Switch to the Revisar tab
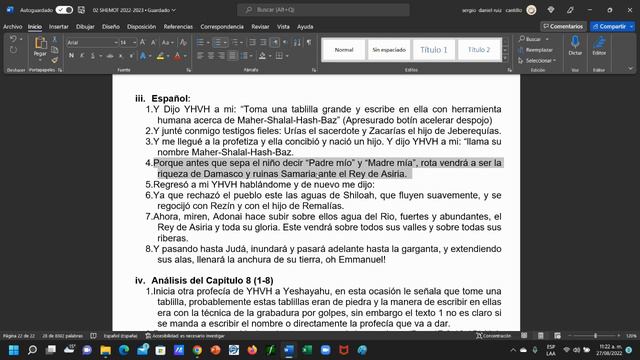 point(260,27)
